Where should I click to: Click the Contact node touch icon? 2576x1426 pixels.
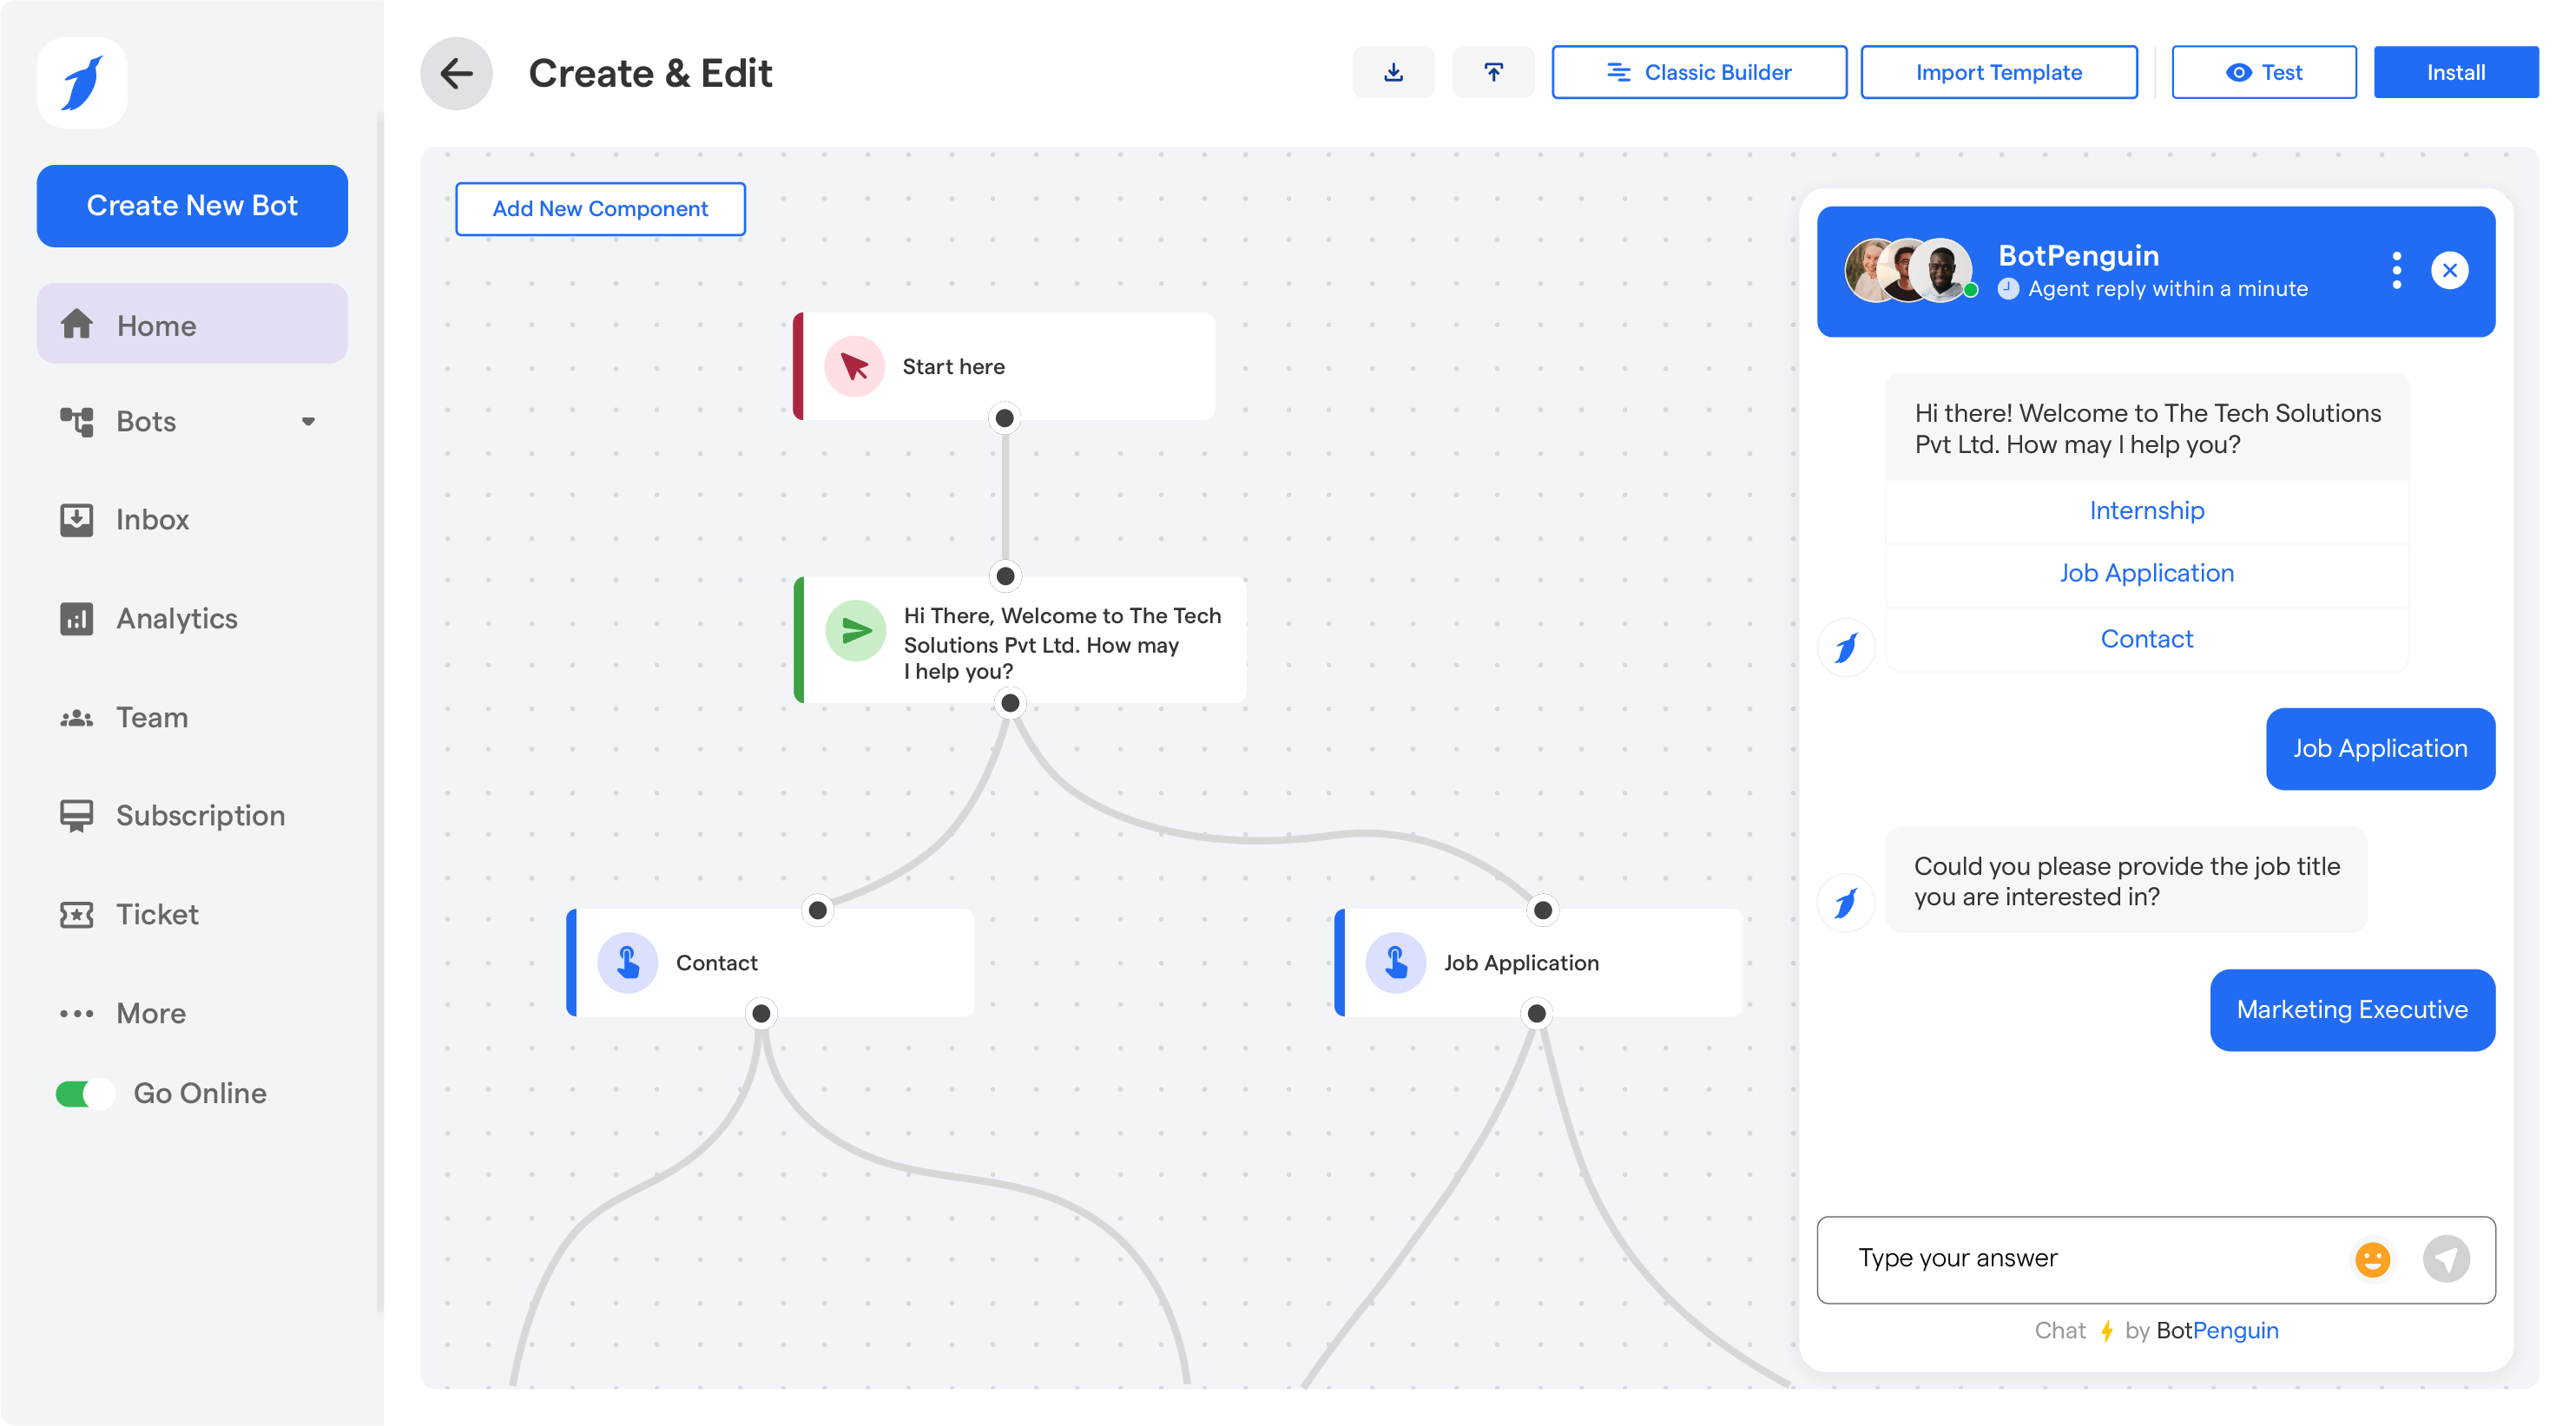tap(627, 961)
